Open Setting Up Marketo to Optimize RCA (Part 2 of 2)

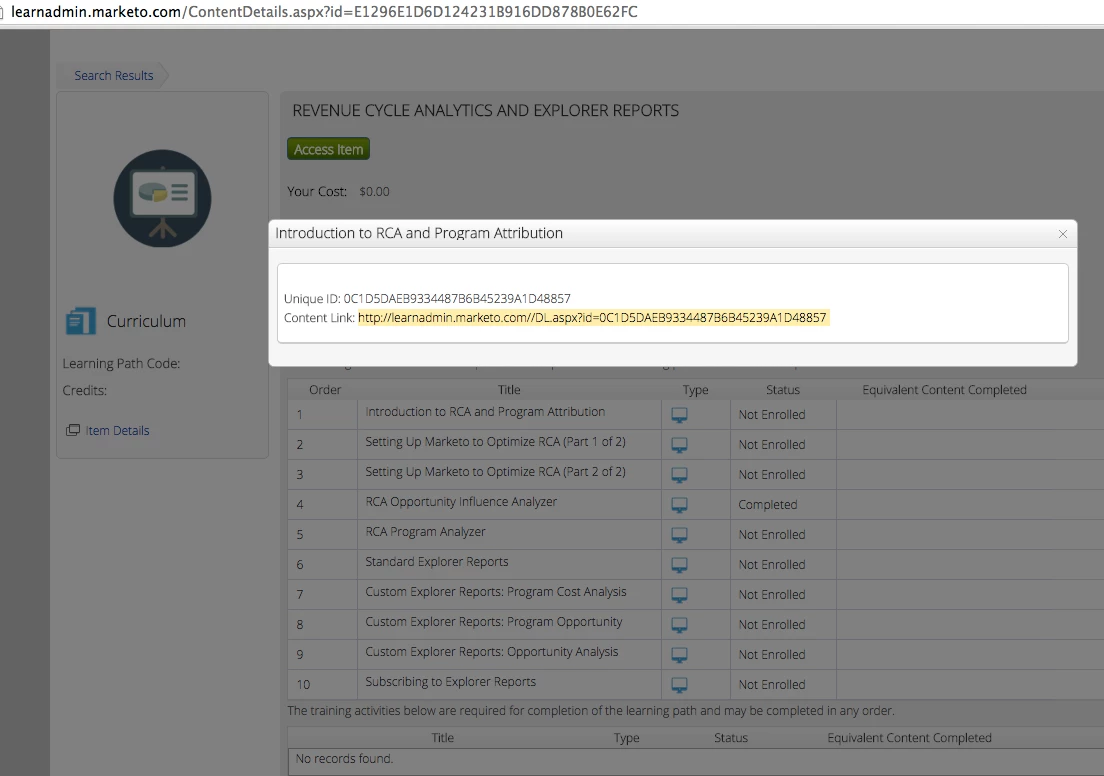pyautogui.click(x=495, y=472)
